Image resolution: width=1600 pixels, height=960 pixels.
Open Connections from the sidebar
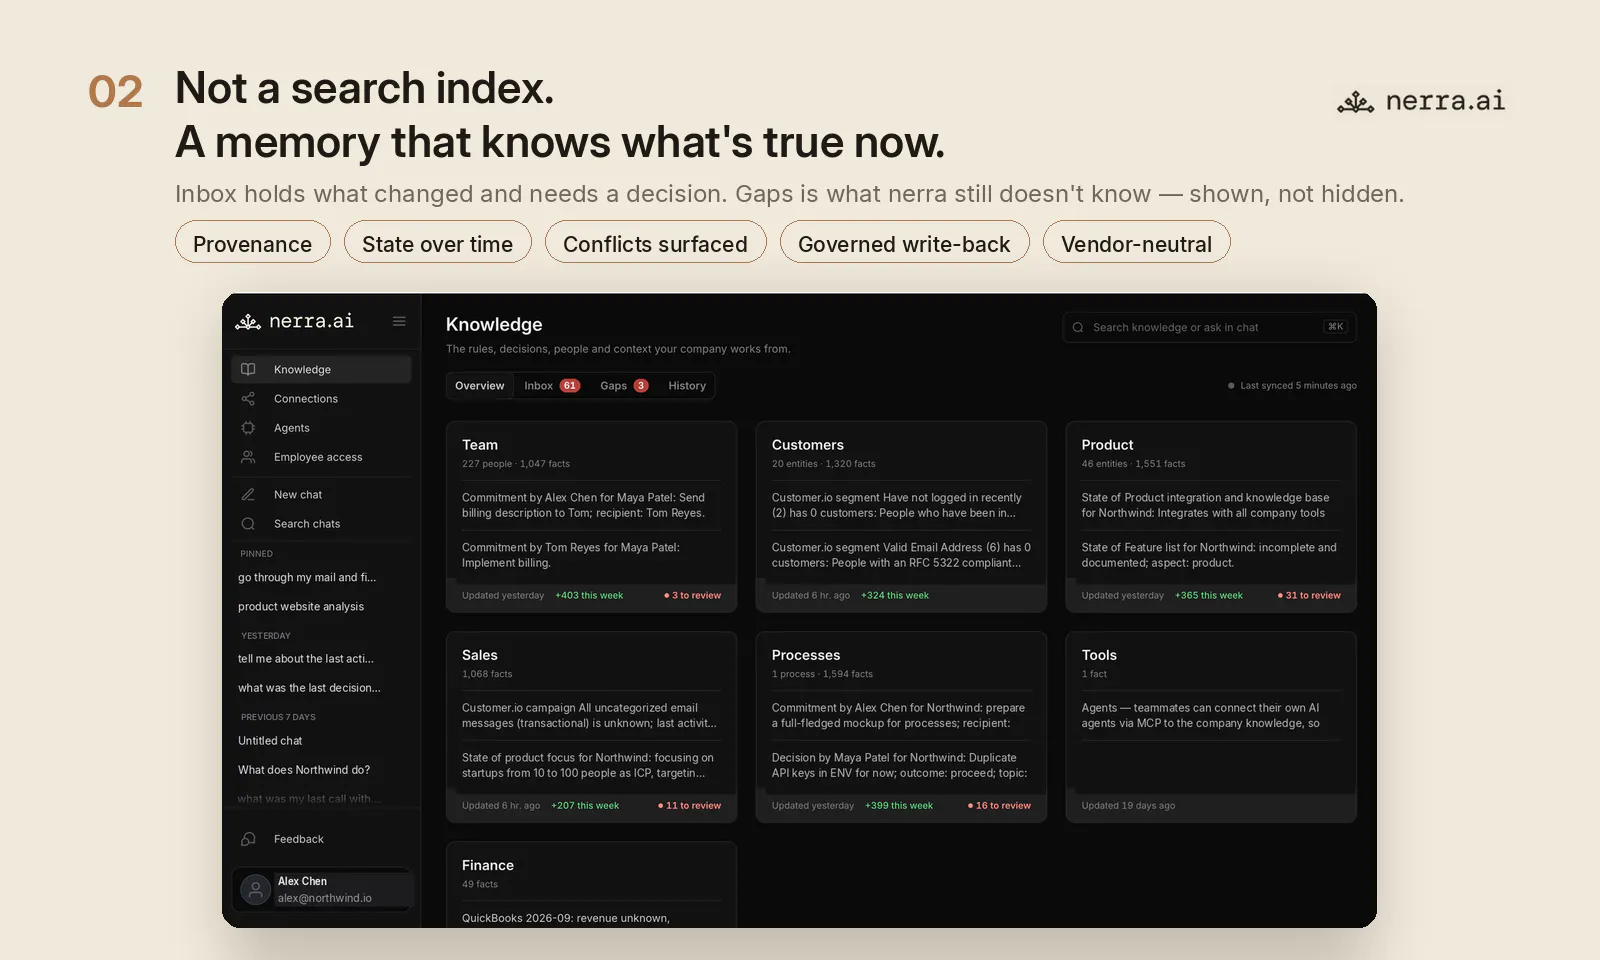pos(321,399)
